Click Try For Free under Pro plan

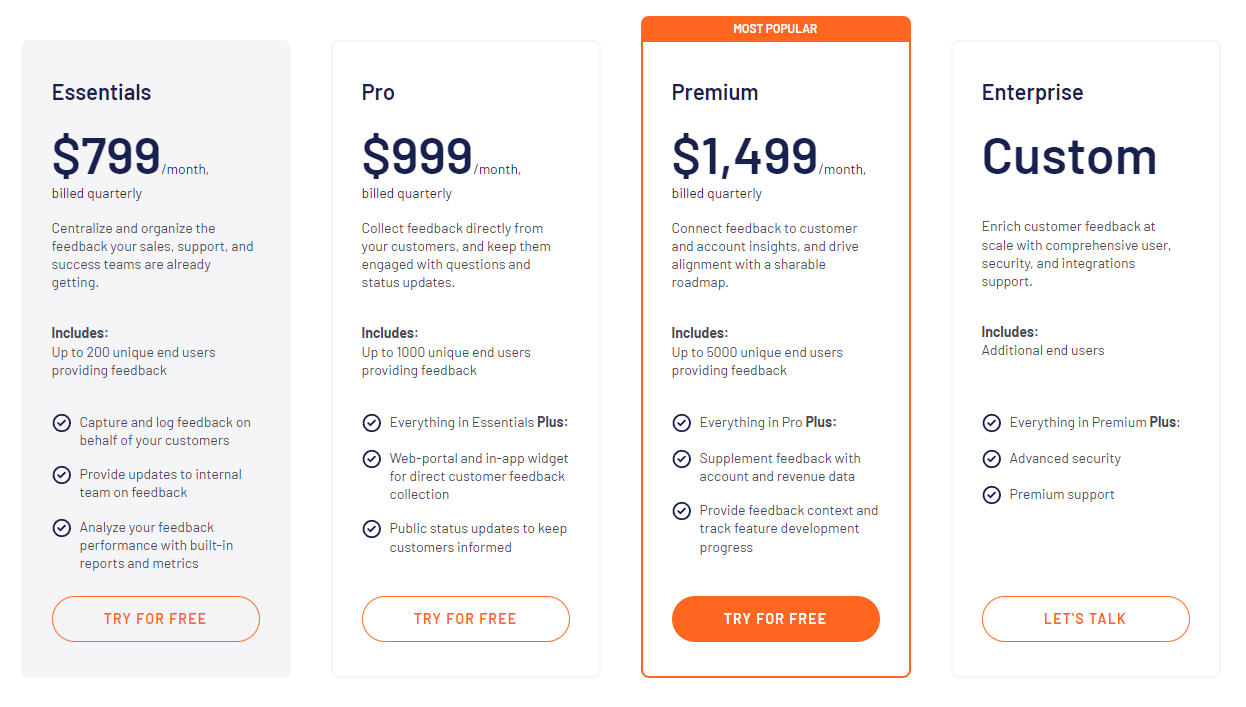point(466,619)
